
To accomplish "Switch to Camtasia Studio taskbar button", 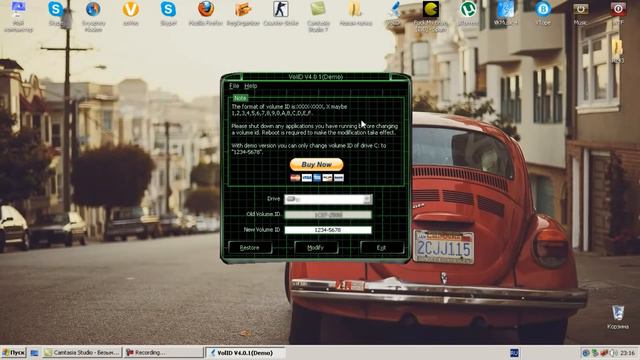I will [82, 353].
